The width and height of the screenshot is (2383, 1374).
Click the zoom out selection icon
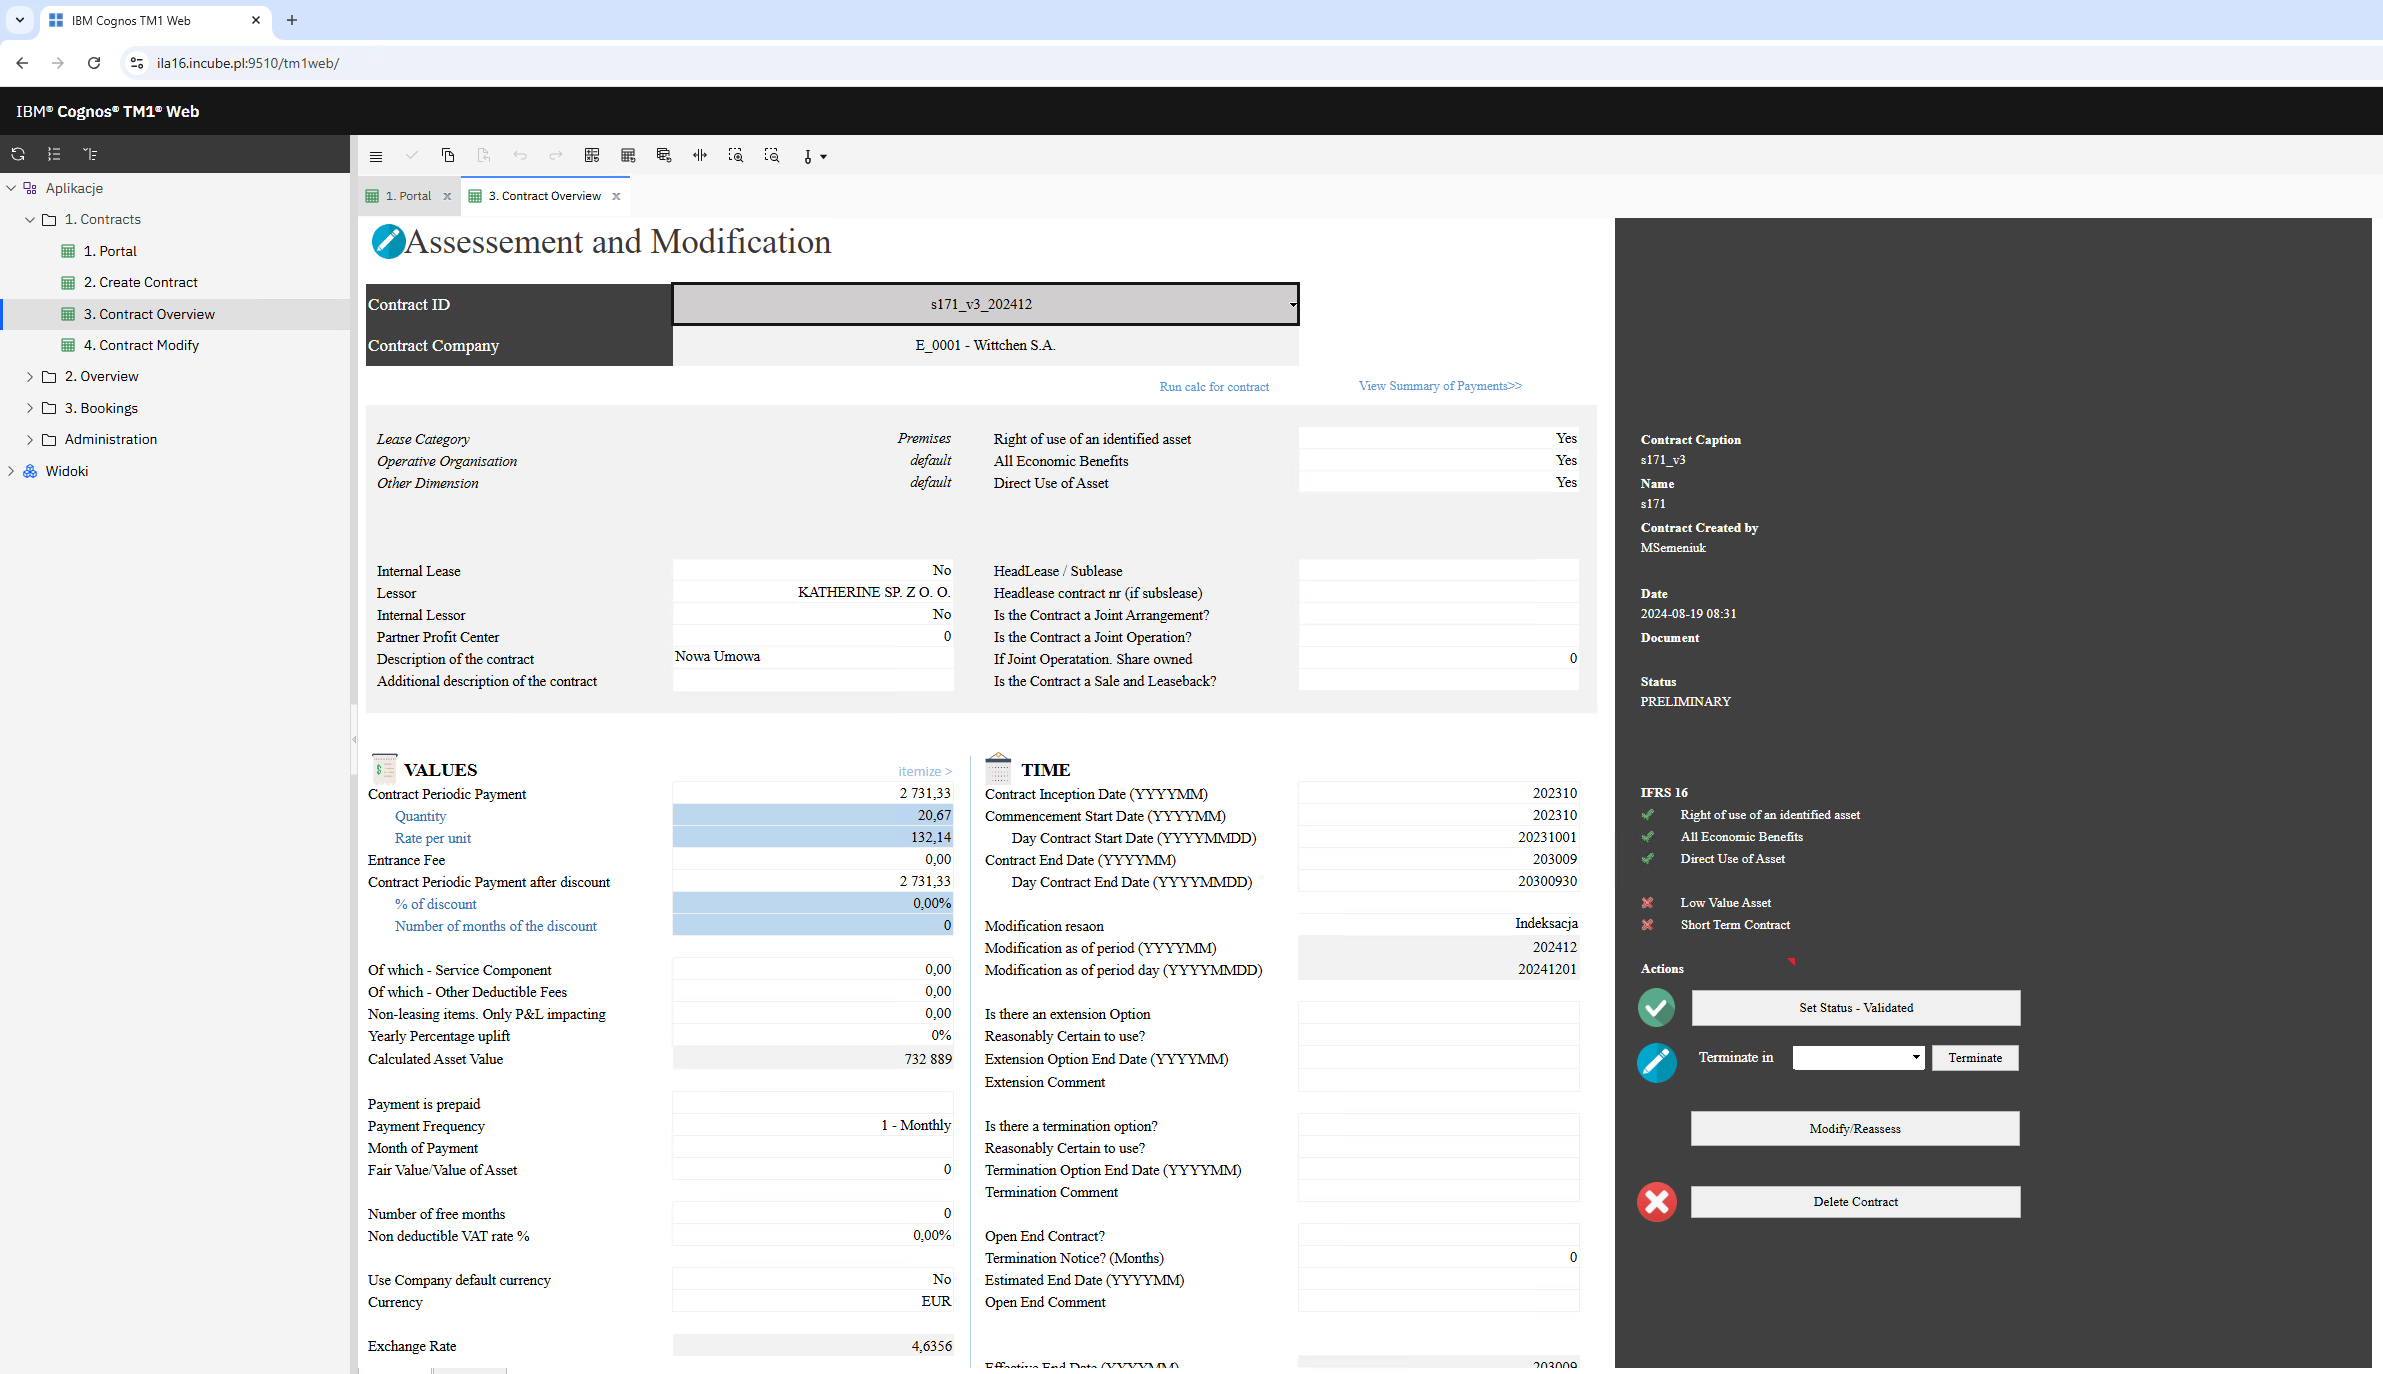[x=772, y=155]
